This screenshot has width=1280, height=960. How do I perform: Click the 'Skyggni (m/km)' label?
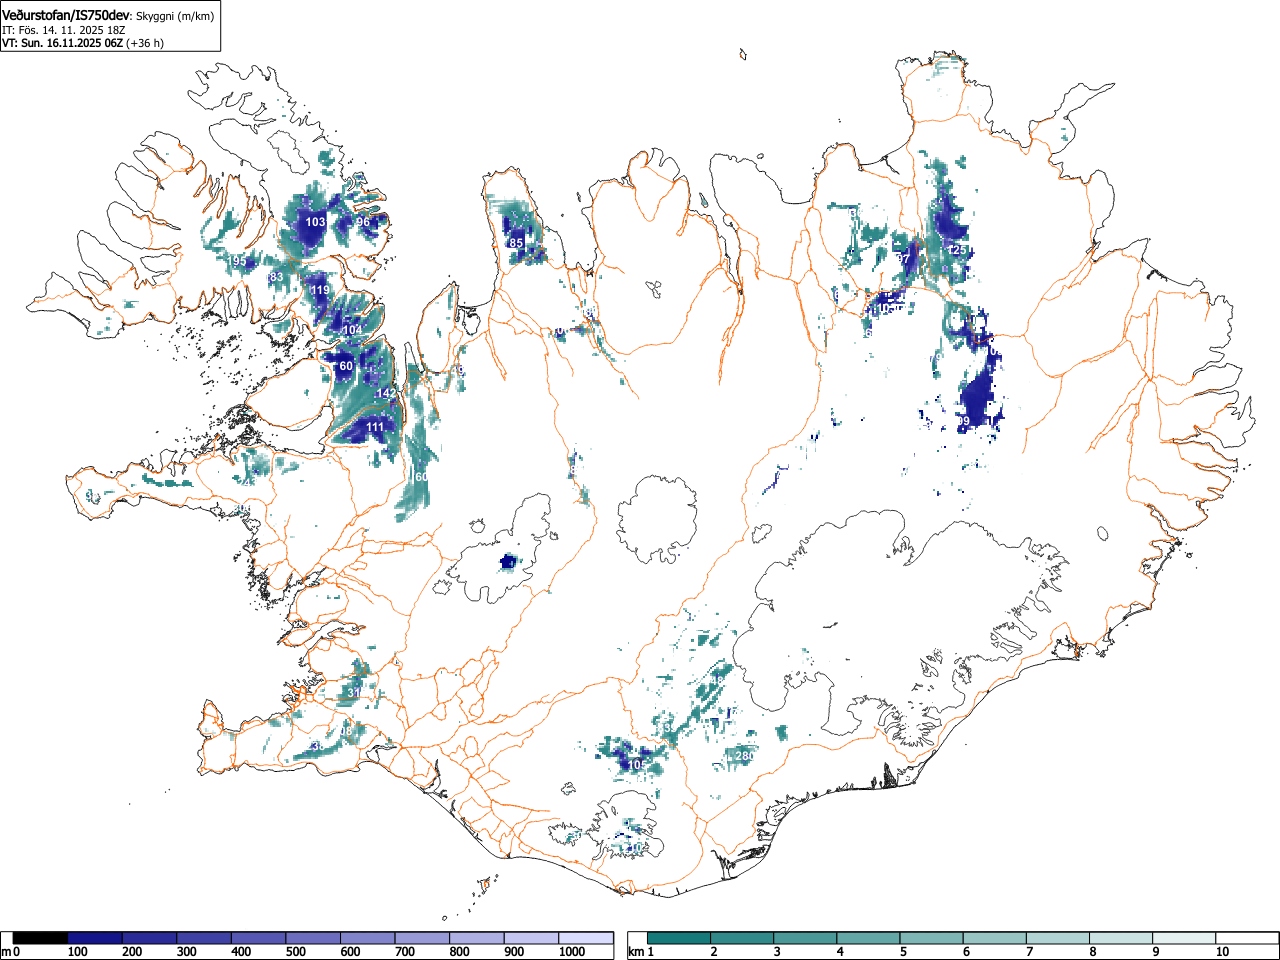[174, 15]
